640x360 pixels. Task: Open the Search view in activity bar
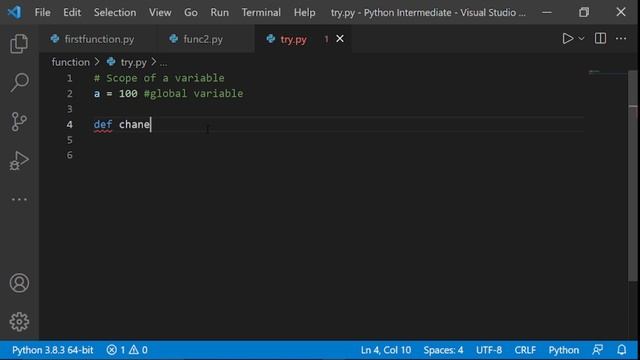(x=19, y=82)
